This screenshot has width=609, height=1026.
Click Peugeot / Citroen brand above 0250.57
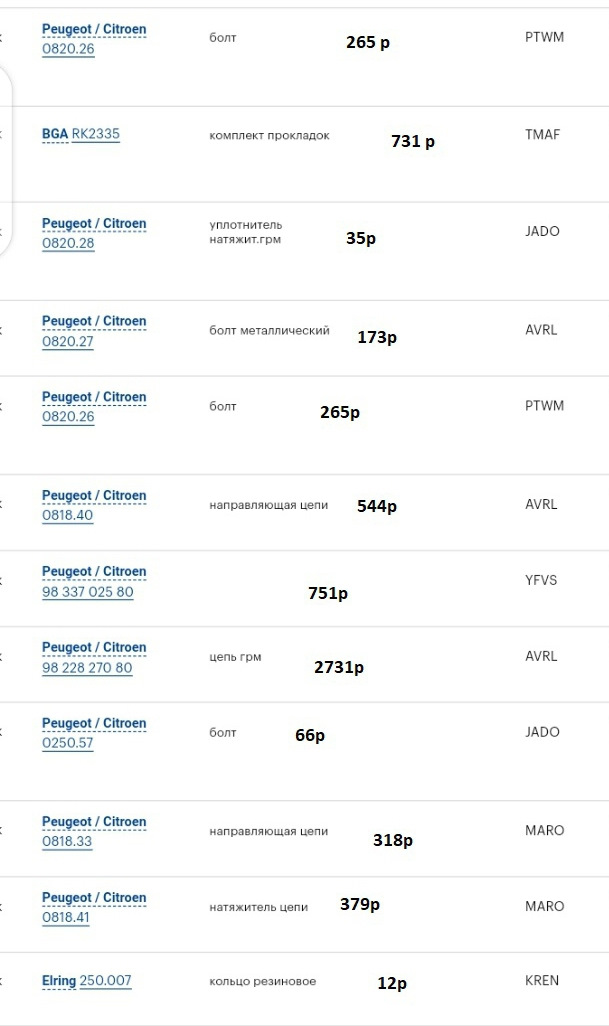pyautogui.click(x=94, y=724)
